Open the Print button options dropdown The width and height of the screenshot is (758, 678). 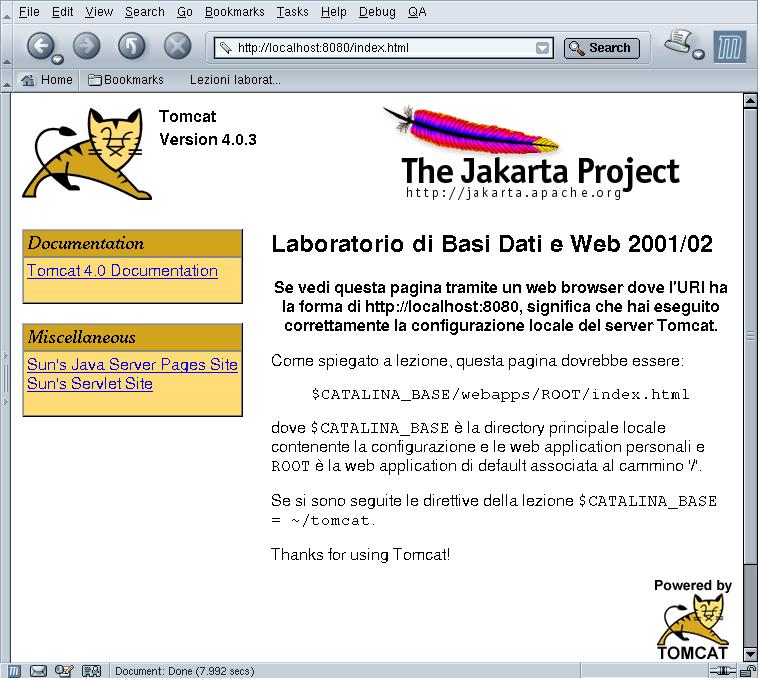[698, 55]
